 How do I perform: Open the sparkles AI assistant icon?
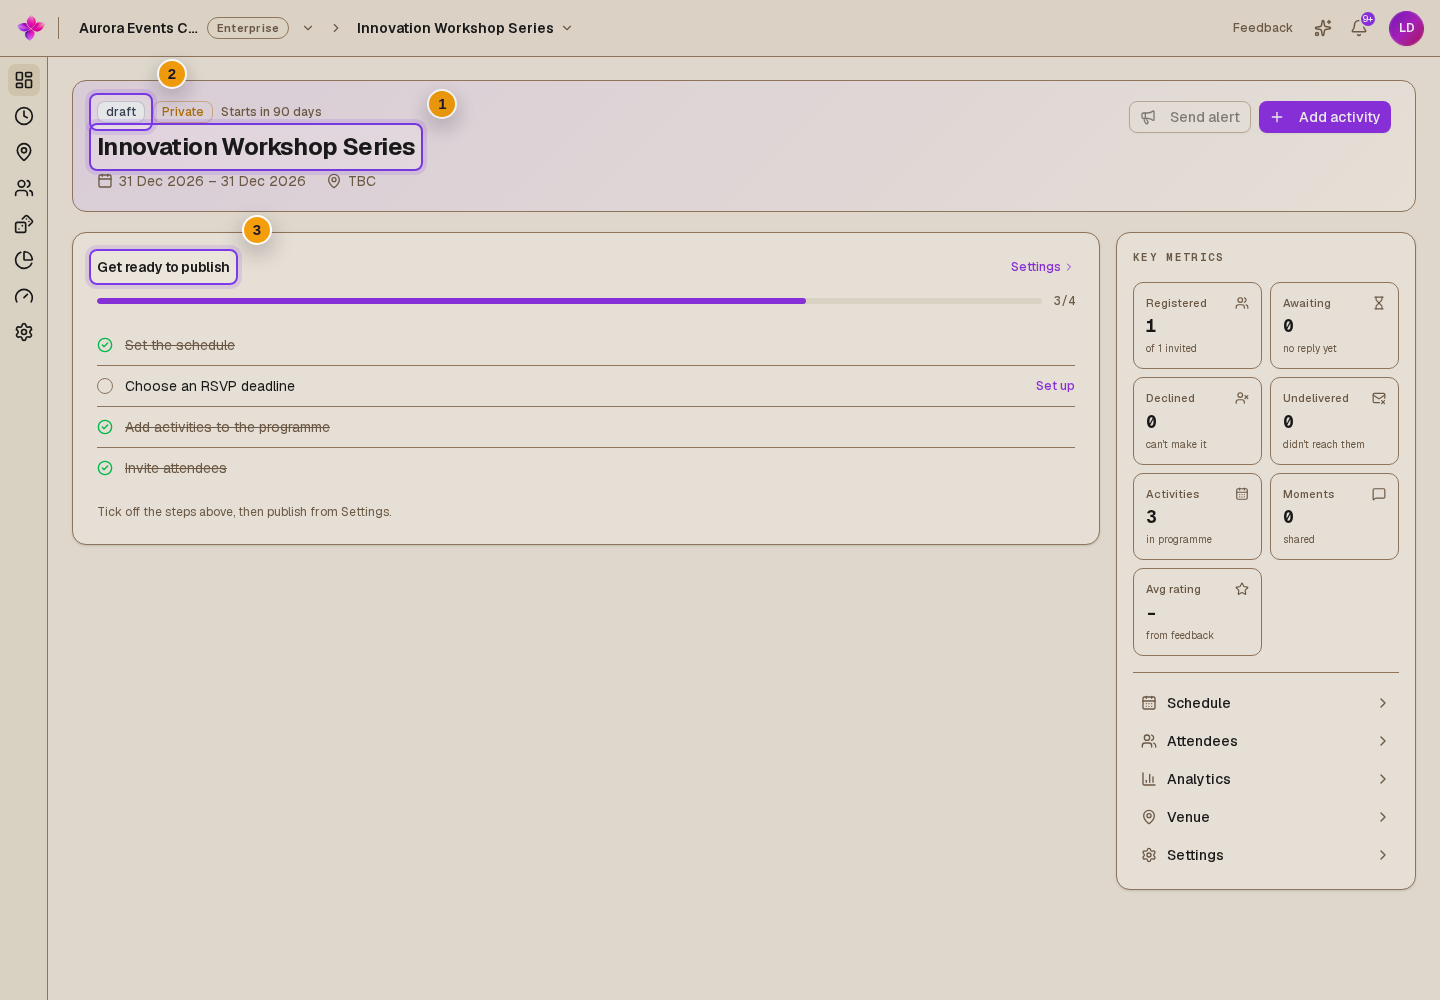click(x=1323, y=28)
